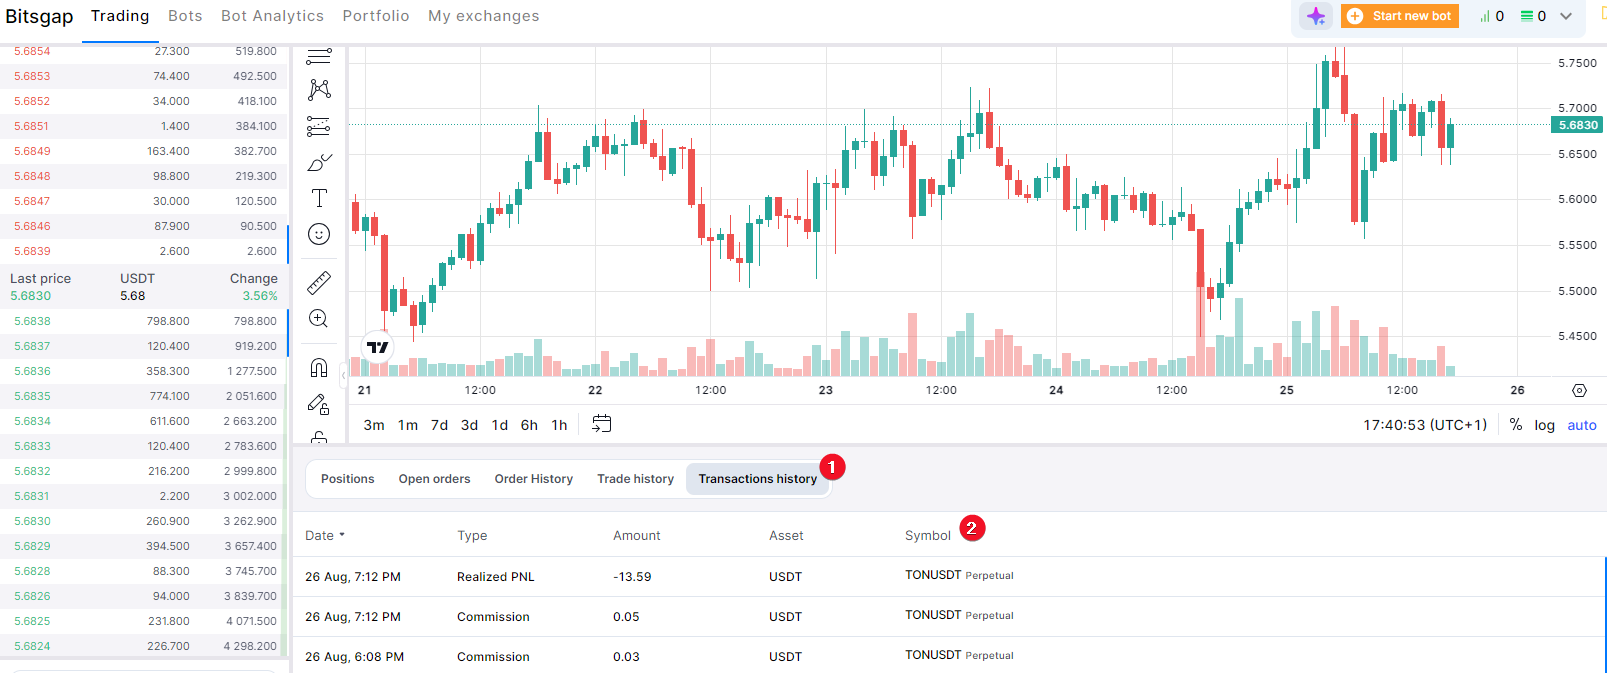This screenshot has height=673, width=1607.
Task: Click the purple AI sparkle icon
Action: click(x=1316, y=16)
